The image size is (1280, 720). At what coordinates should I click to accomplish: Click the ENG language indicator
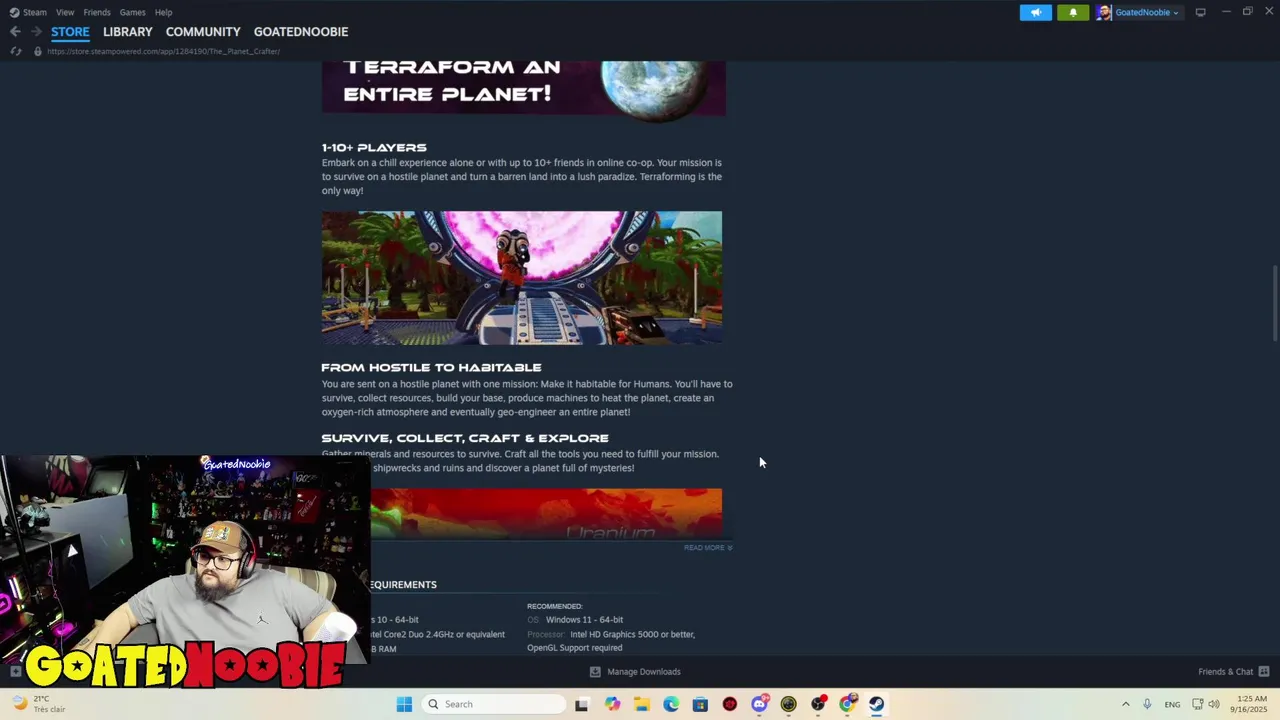pos(1172,704)
